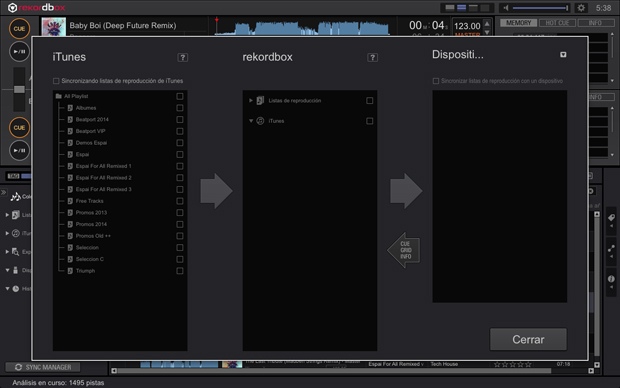This screenshot has height=388, width=620.
Task: Check the Free Tracks playlist checkbox
Action: click(180, 201)
